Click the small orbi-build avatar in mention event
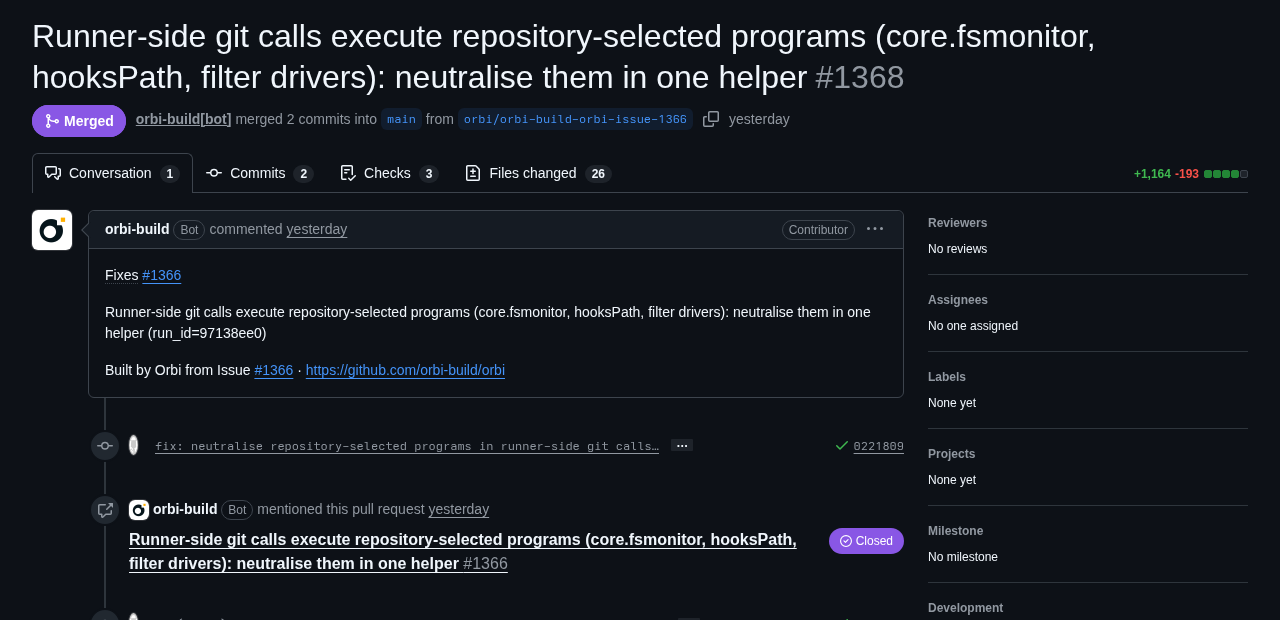This screenshot has width=1280, height=620. [x=139, y=510]
